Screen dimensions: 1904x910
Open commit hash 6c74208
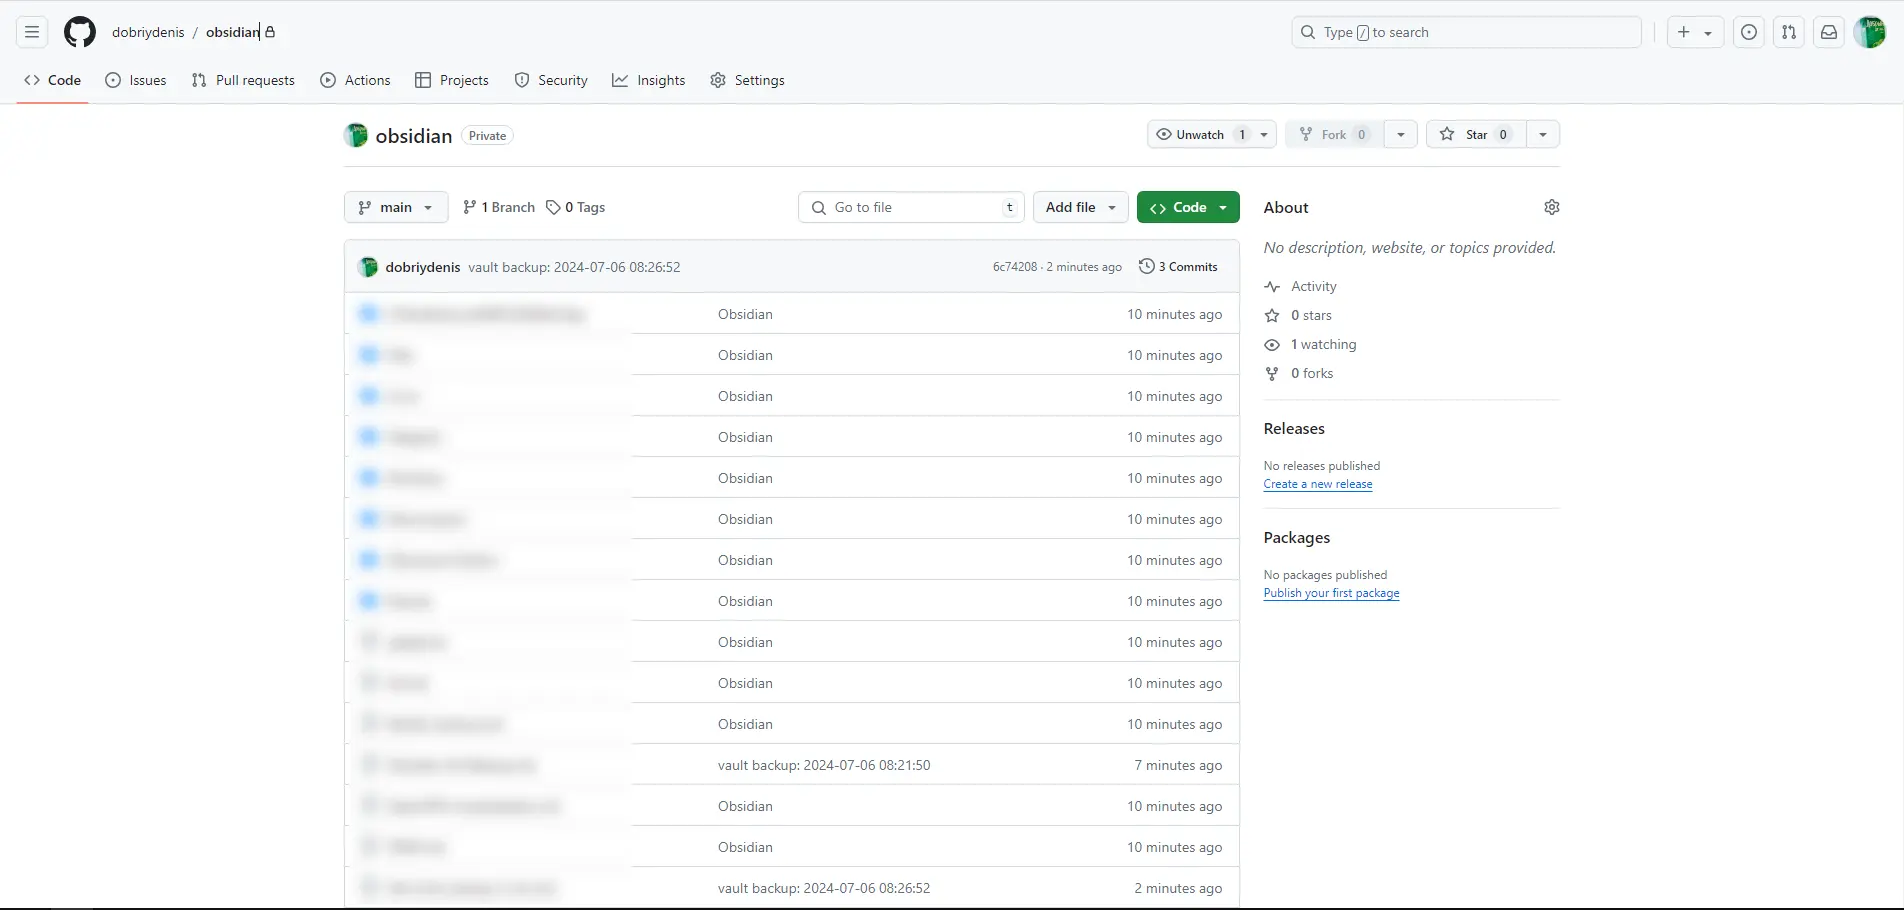1015,267
